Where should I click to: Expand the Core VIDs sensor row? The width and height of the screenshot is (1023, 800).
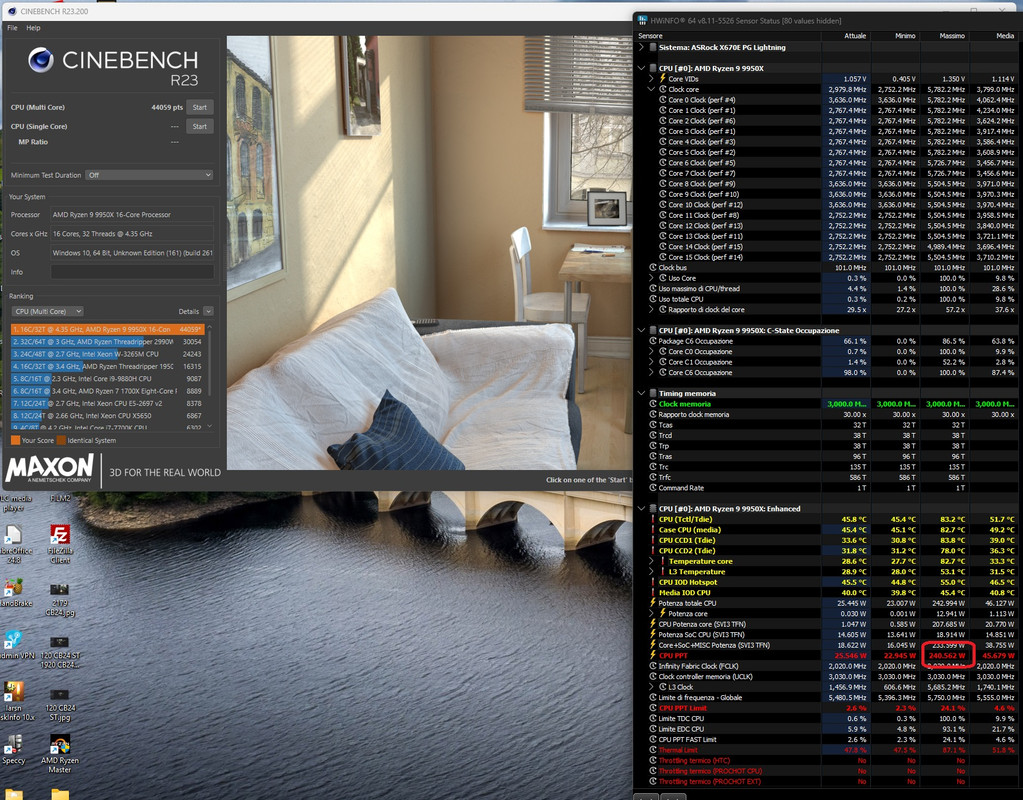[x=651, y=78]
